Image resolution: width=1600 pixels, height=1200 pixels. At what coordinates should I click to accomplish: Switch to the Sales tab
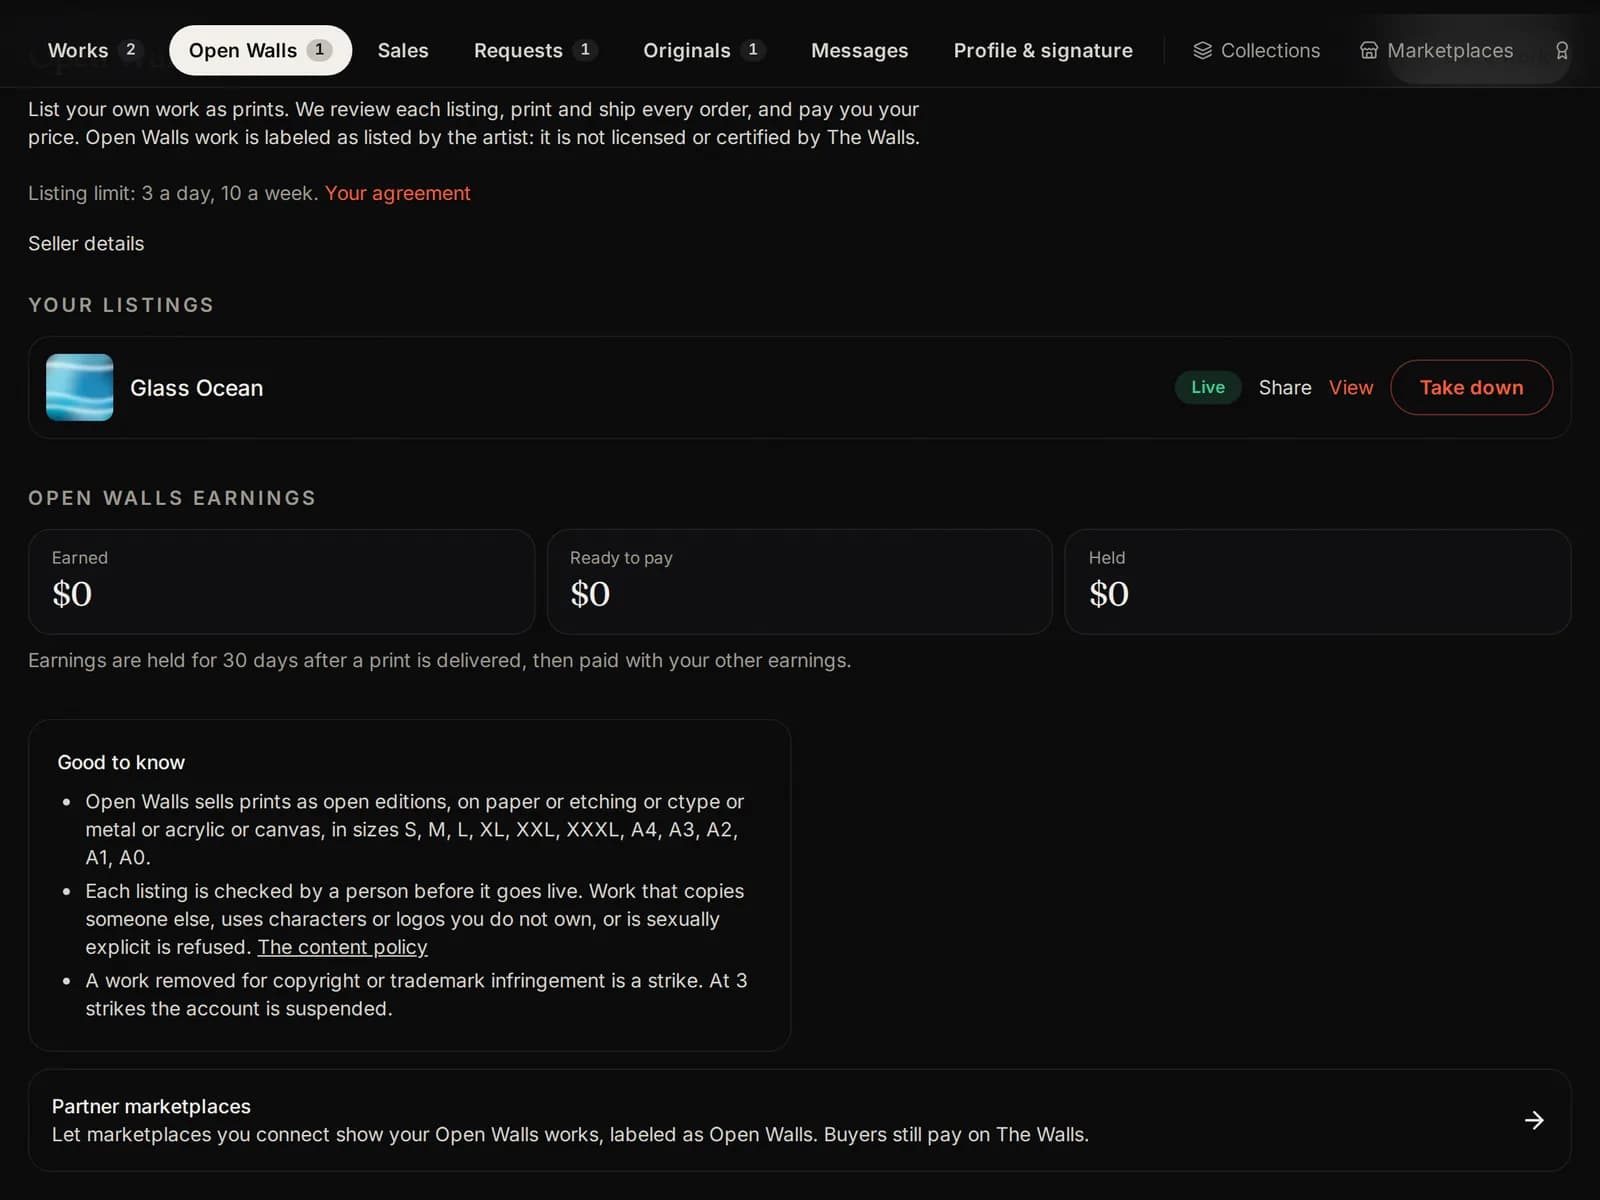[403, 50]
